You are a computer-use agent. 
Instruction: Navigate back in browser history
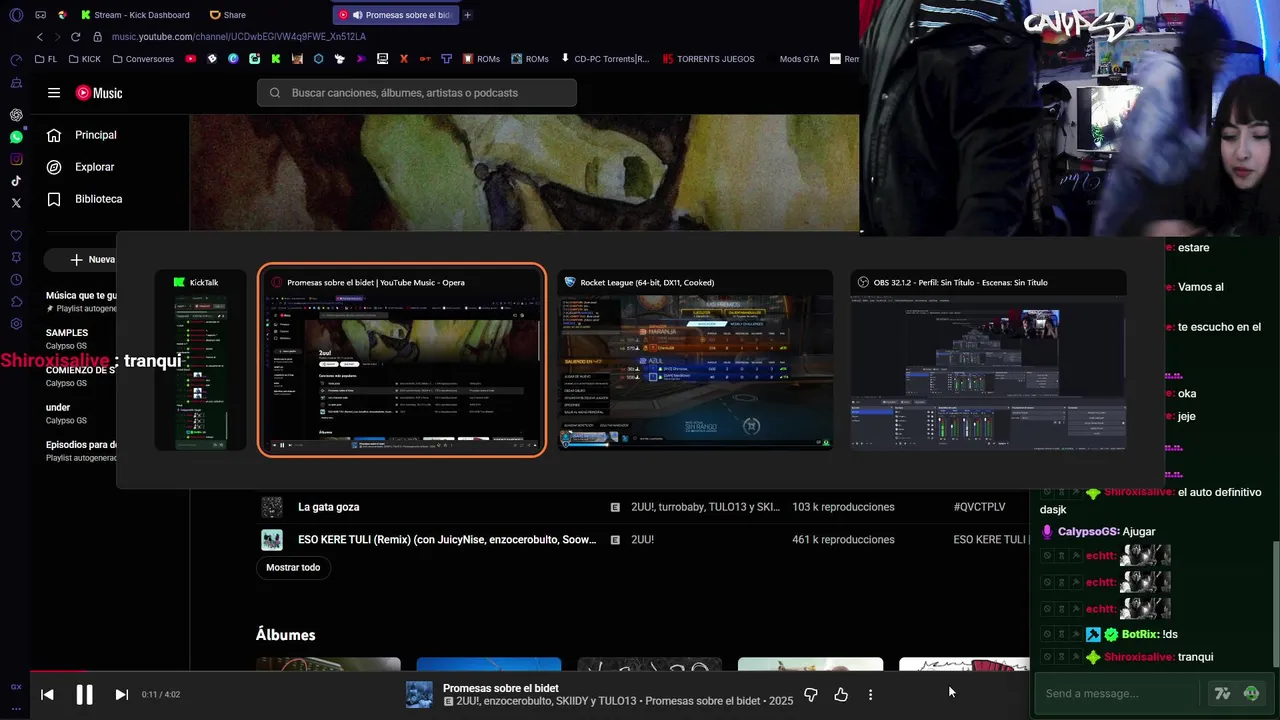coord(40,37)
